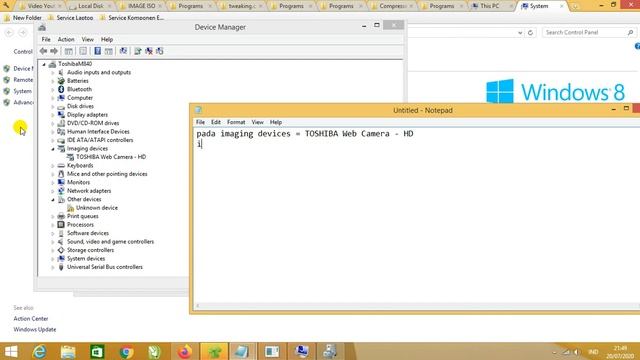Image resolution: width=640 pixels, height=360 pixels.
Task: Click the Windows Start button
Action: click(x=11, y=351)
